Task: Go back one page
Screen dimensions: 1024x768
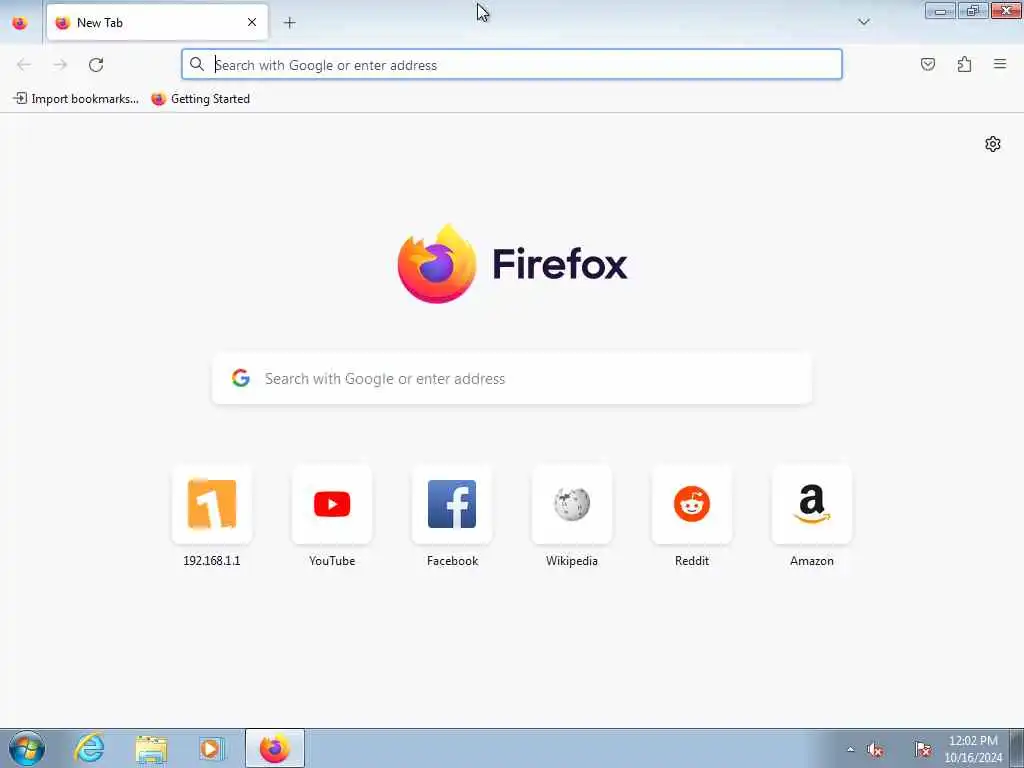Action: click(24, 65)
